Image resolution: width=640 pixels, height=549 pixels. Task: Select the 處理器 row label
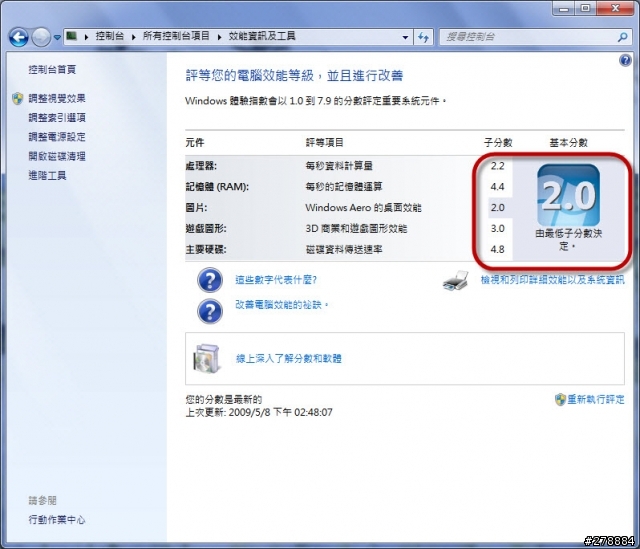(x=201, y=166)
